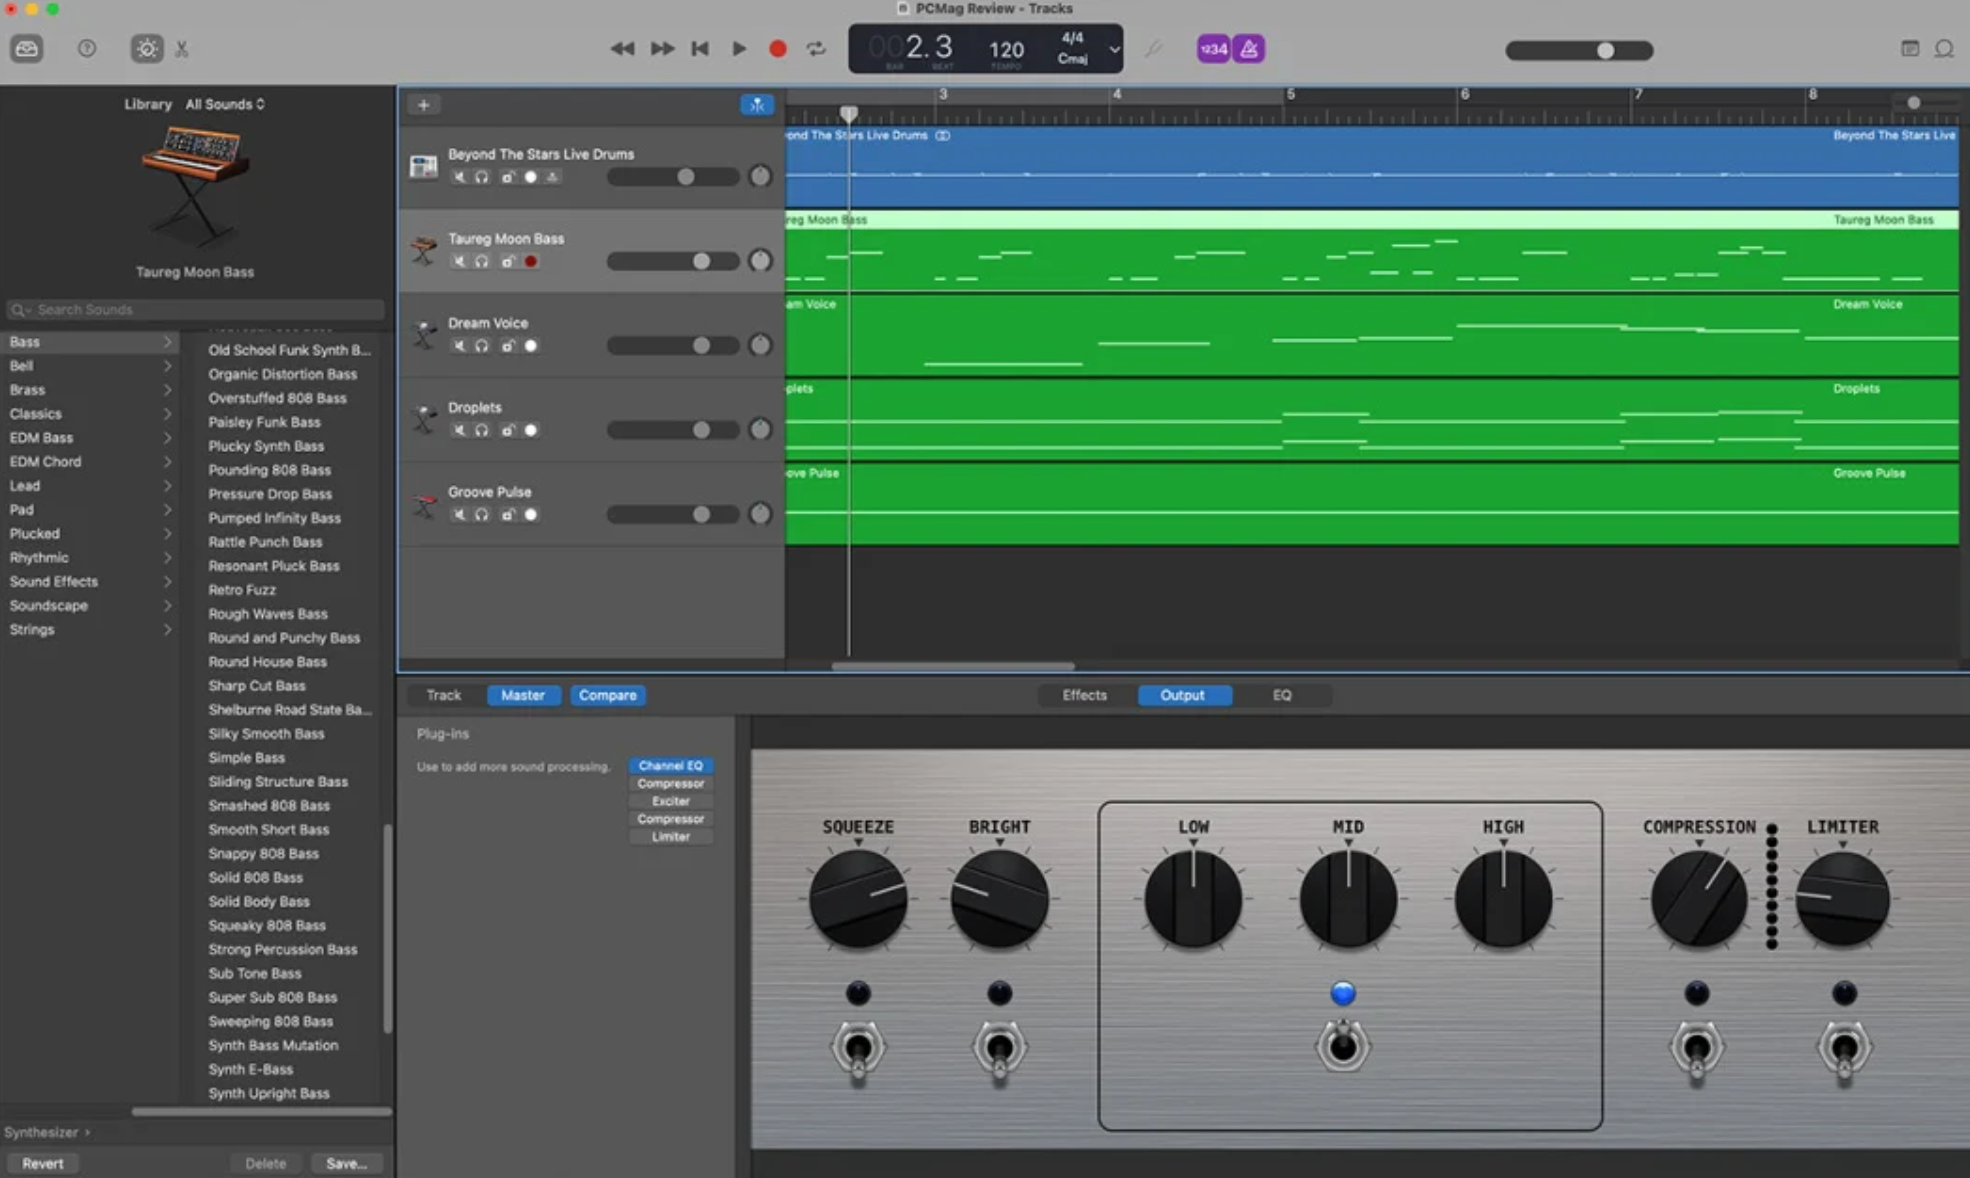Select the scissors split tool in the toolbar
The width and height of the screenshot is (1970, 1178).
click(182, 48)
